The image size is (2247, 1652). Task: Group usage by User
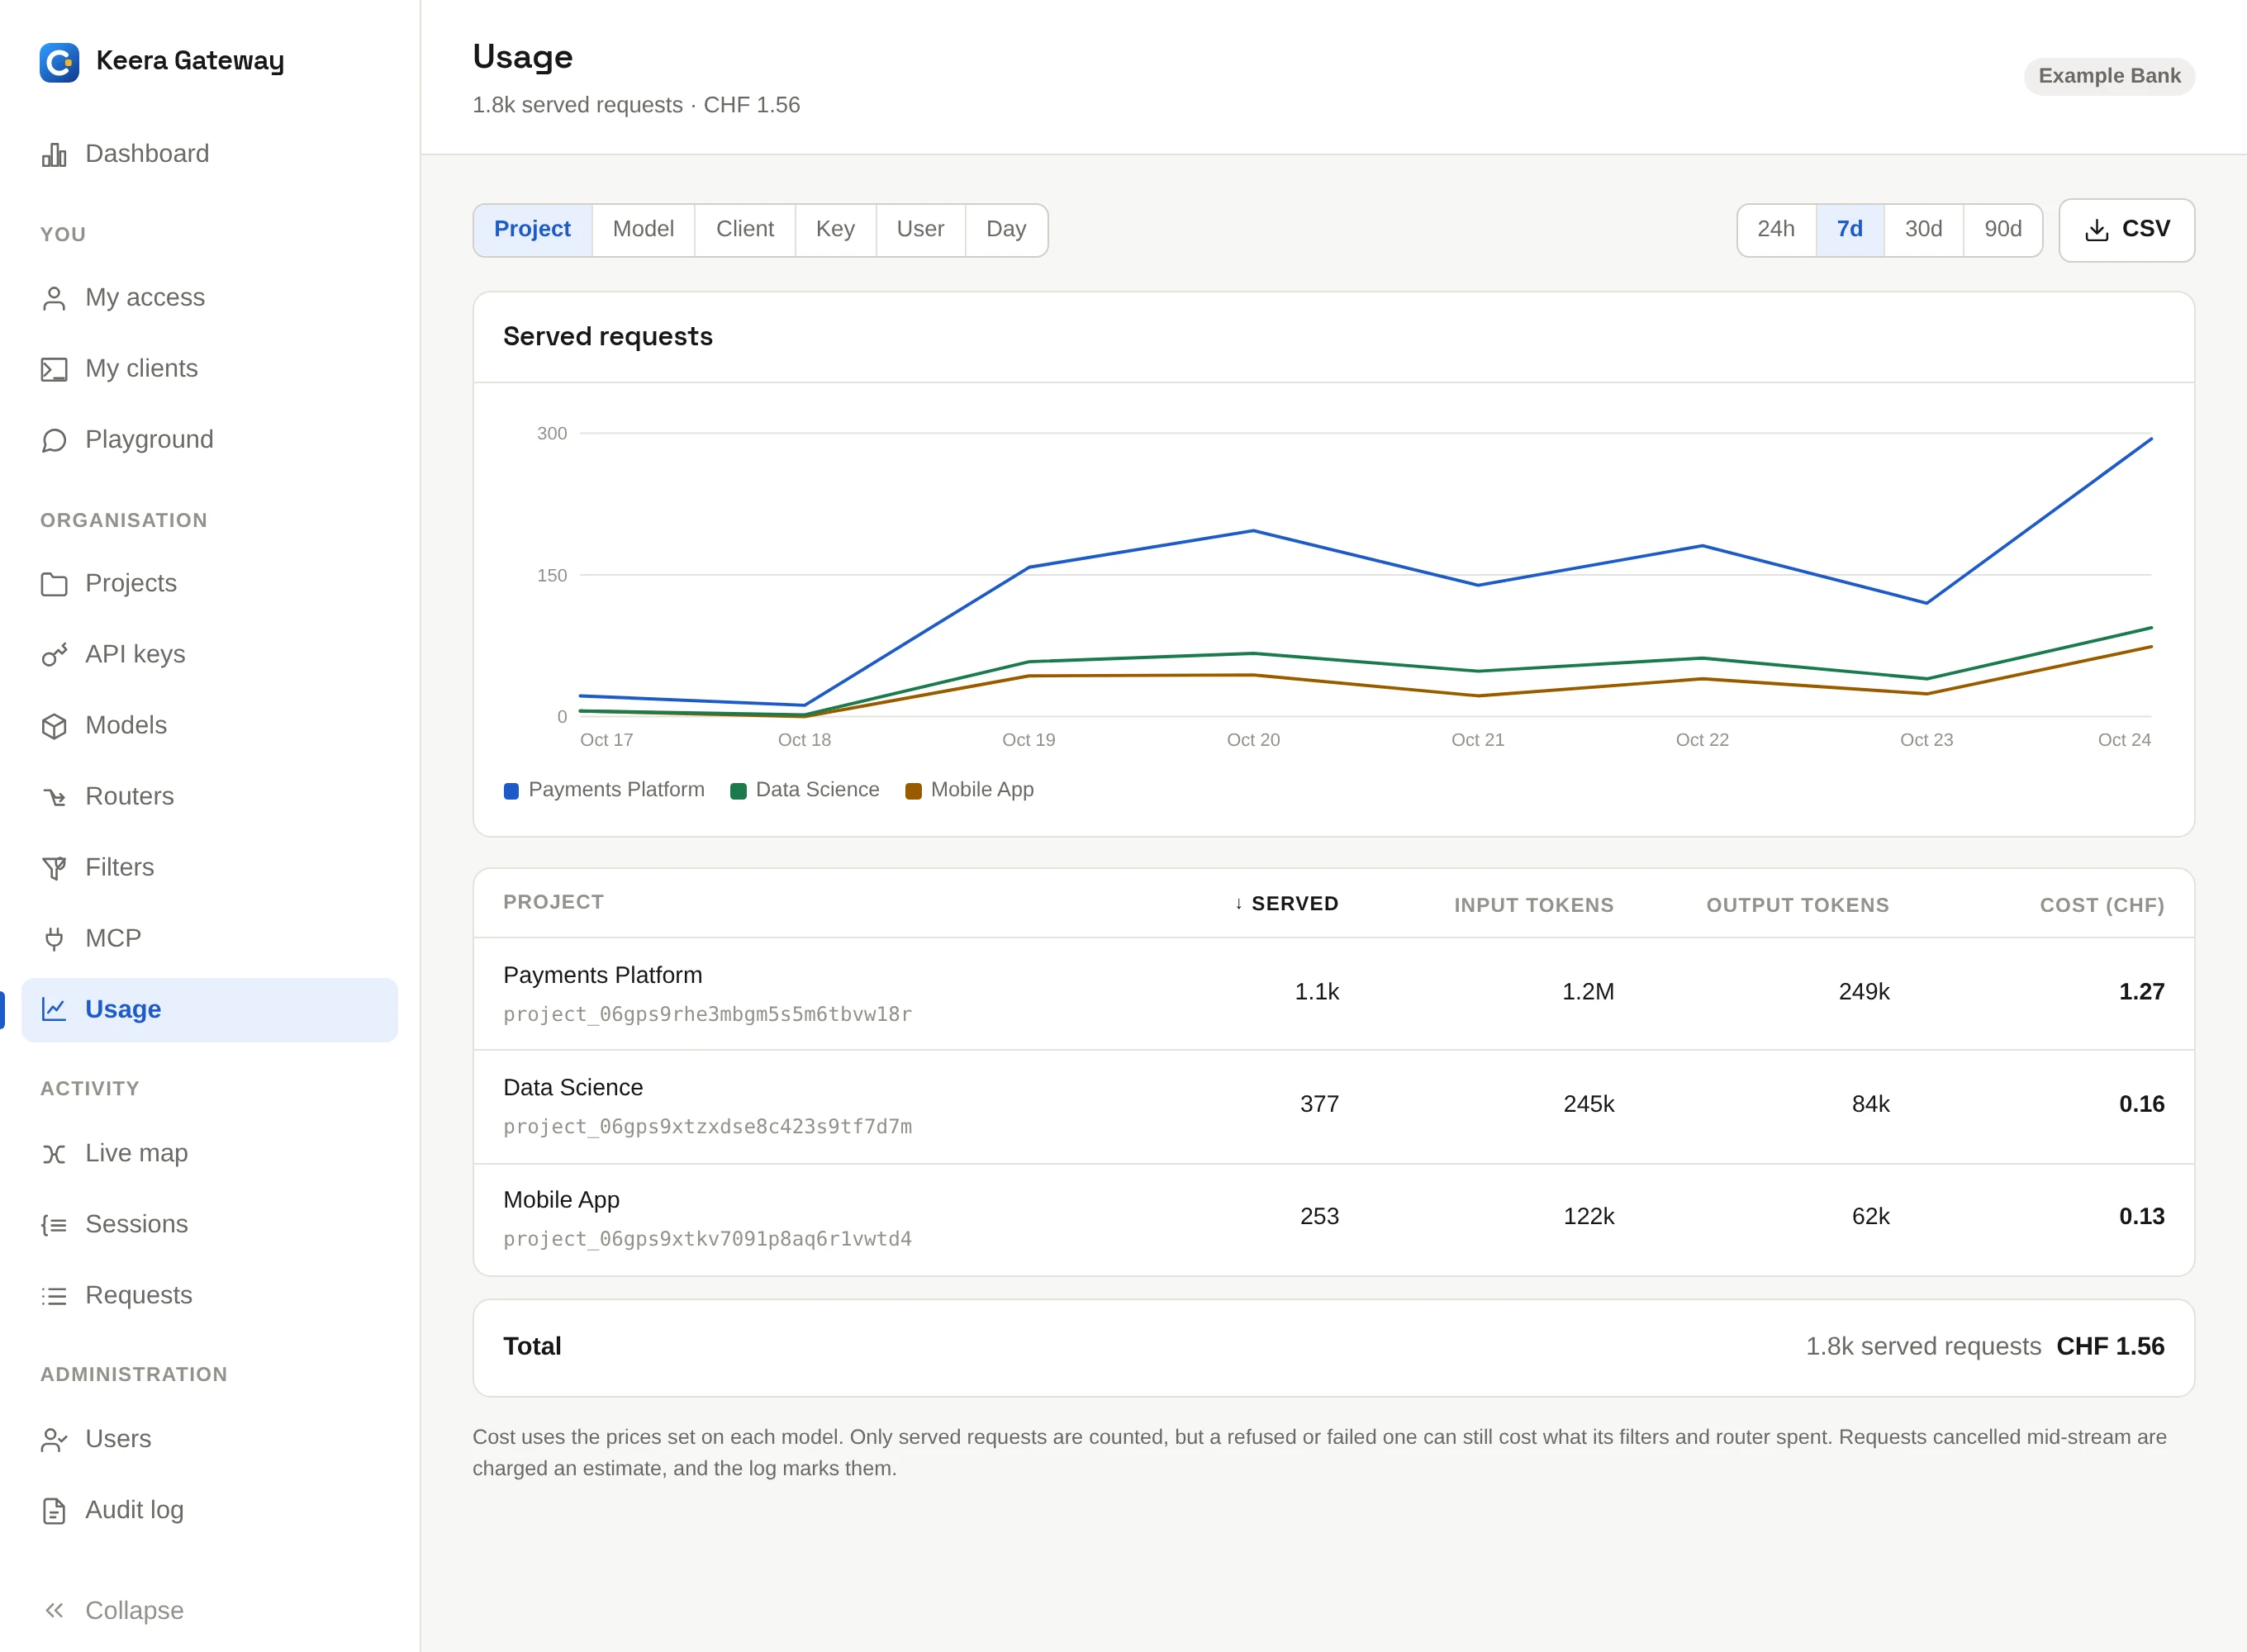pyautogui.click(x=920, y=230)
